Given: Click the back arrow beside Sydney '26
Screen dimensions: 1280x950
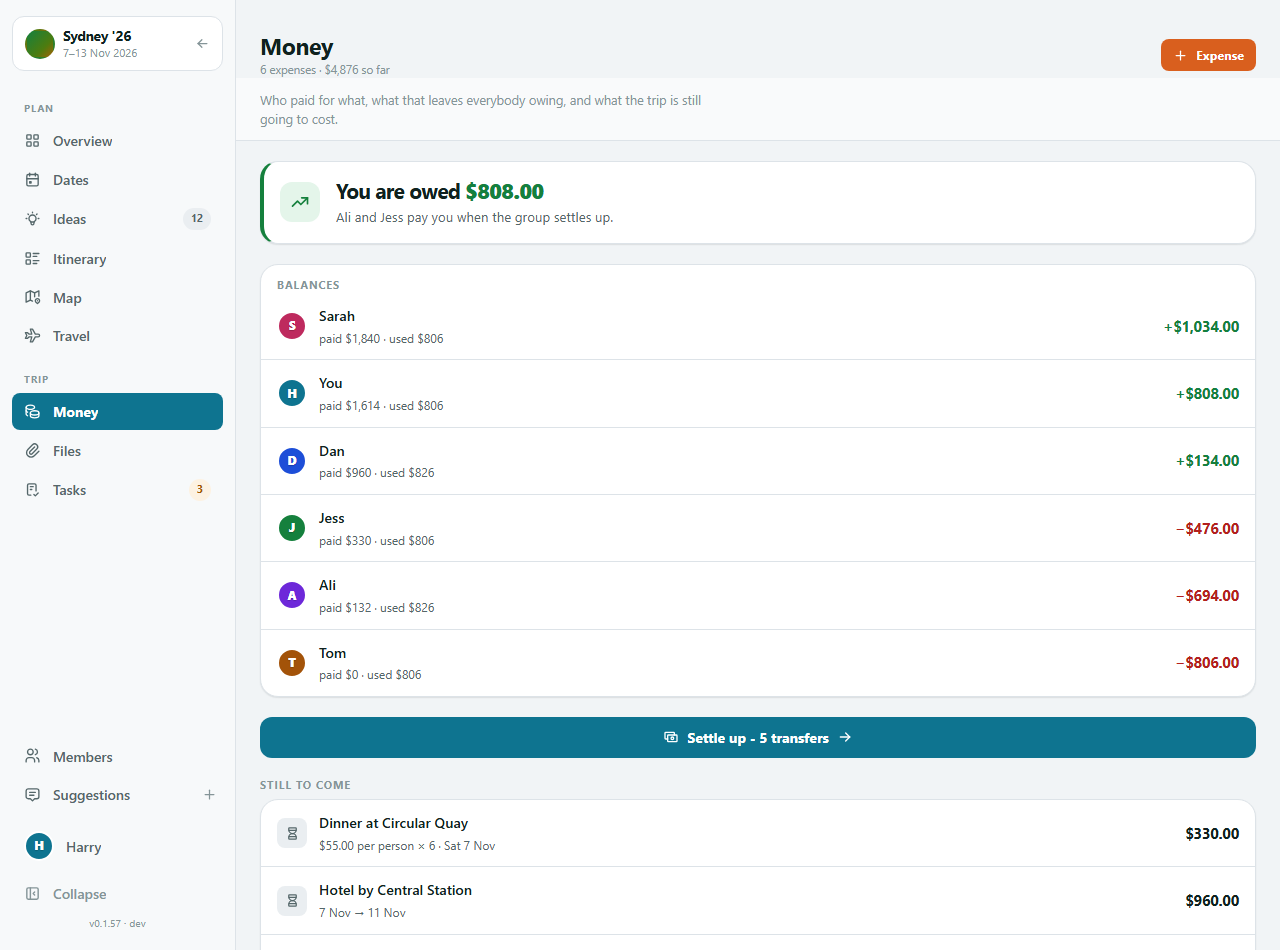Looking at the screenshot, I should coord(202,43).
